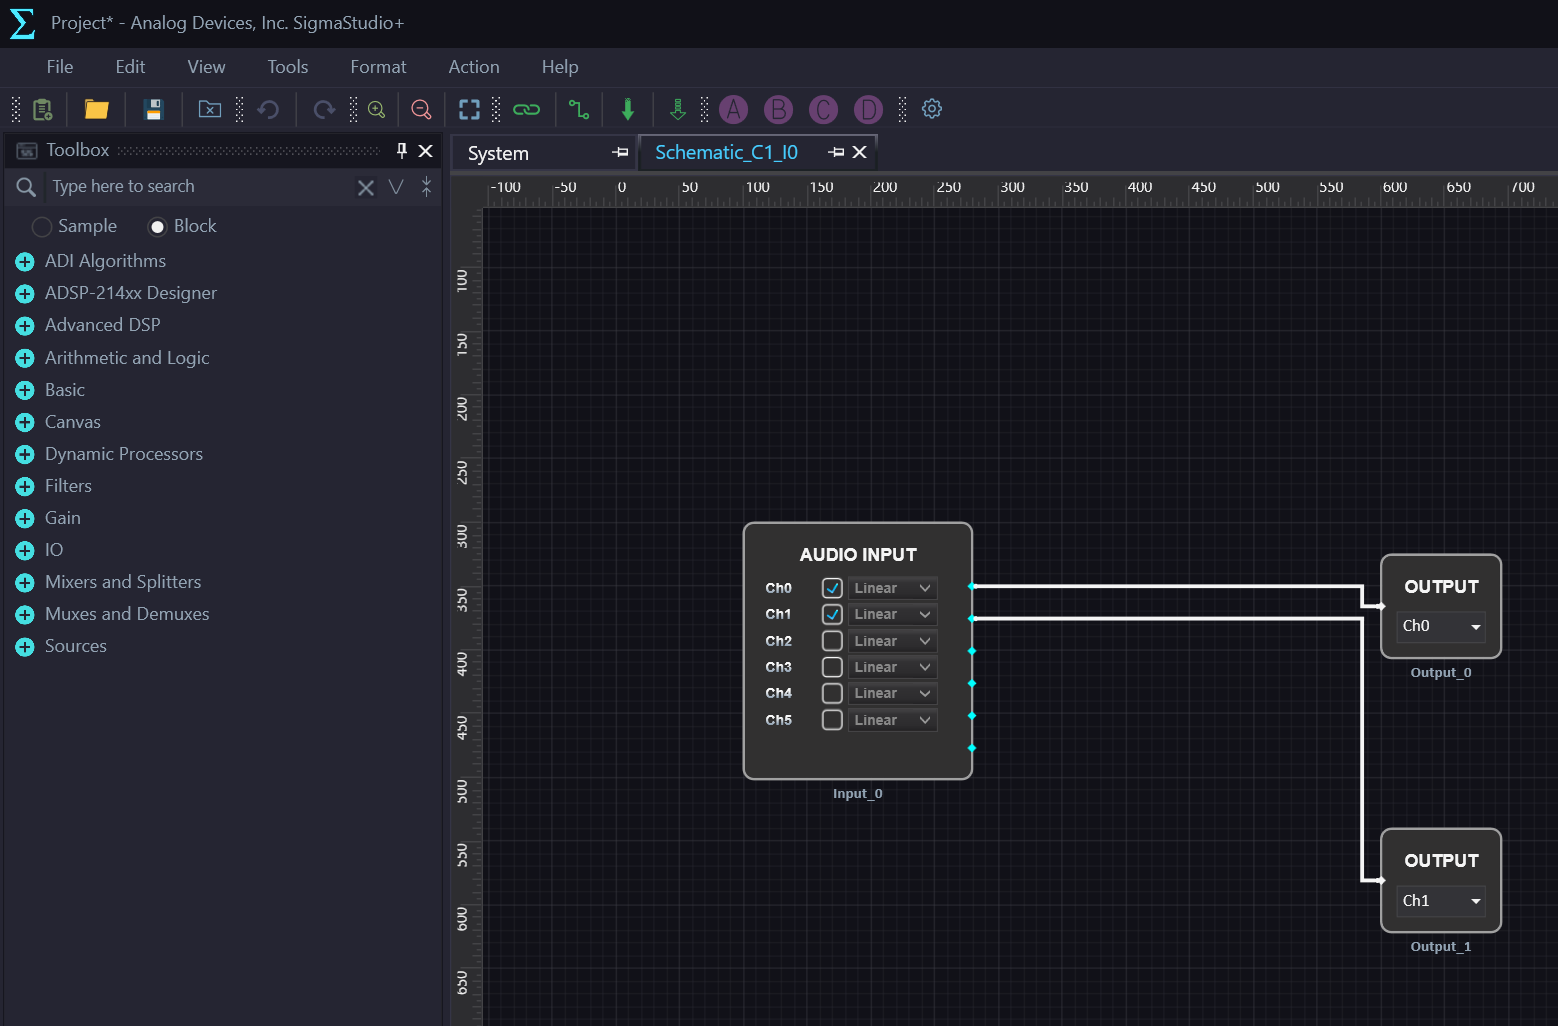This screenshot has height=1026, width=1558.
Task: Open Output_1 channel dropdown showing Ch1
Action: 1441,901
